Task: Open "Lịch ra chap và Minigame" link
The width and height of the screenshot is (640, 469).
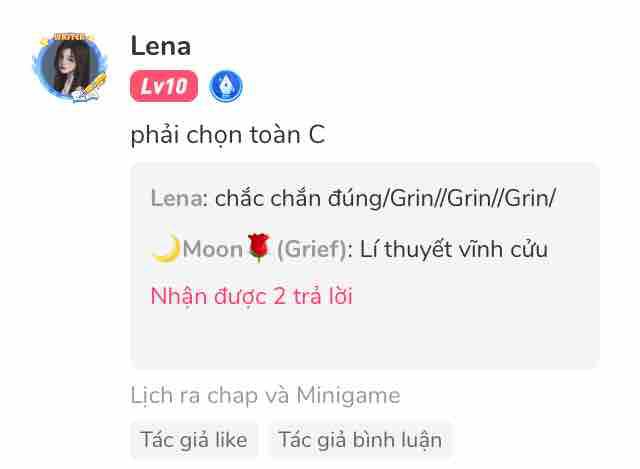Action: point(265,395)
